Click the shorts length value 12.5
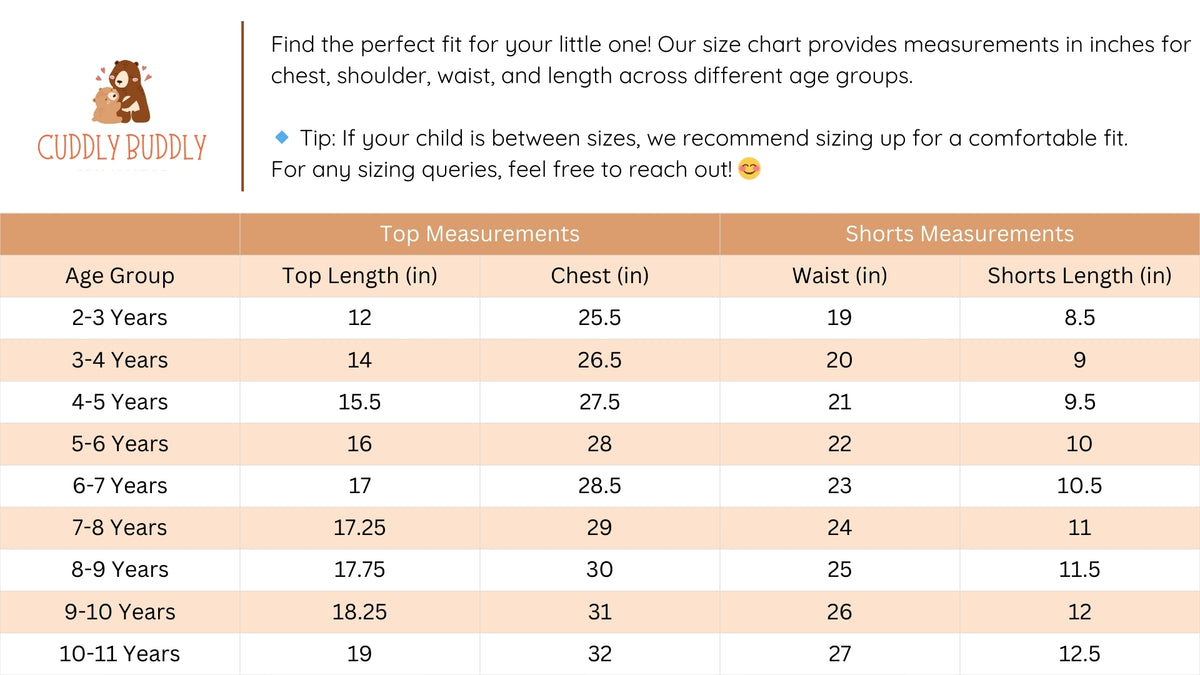The height and width of the screenshot is (675, 1200). point(1079,654)
